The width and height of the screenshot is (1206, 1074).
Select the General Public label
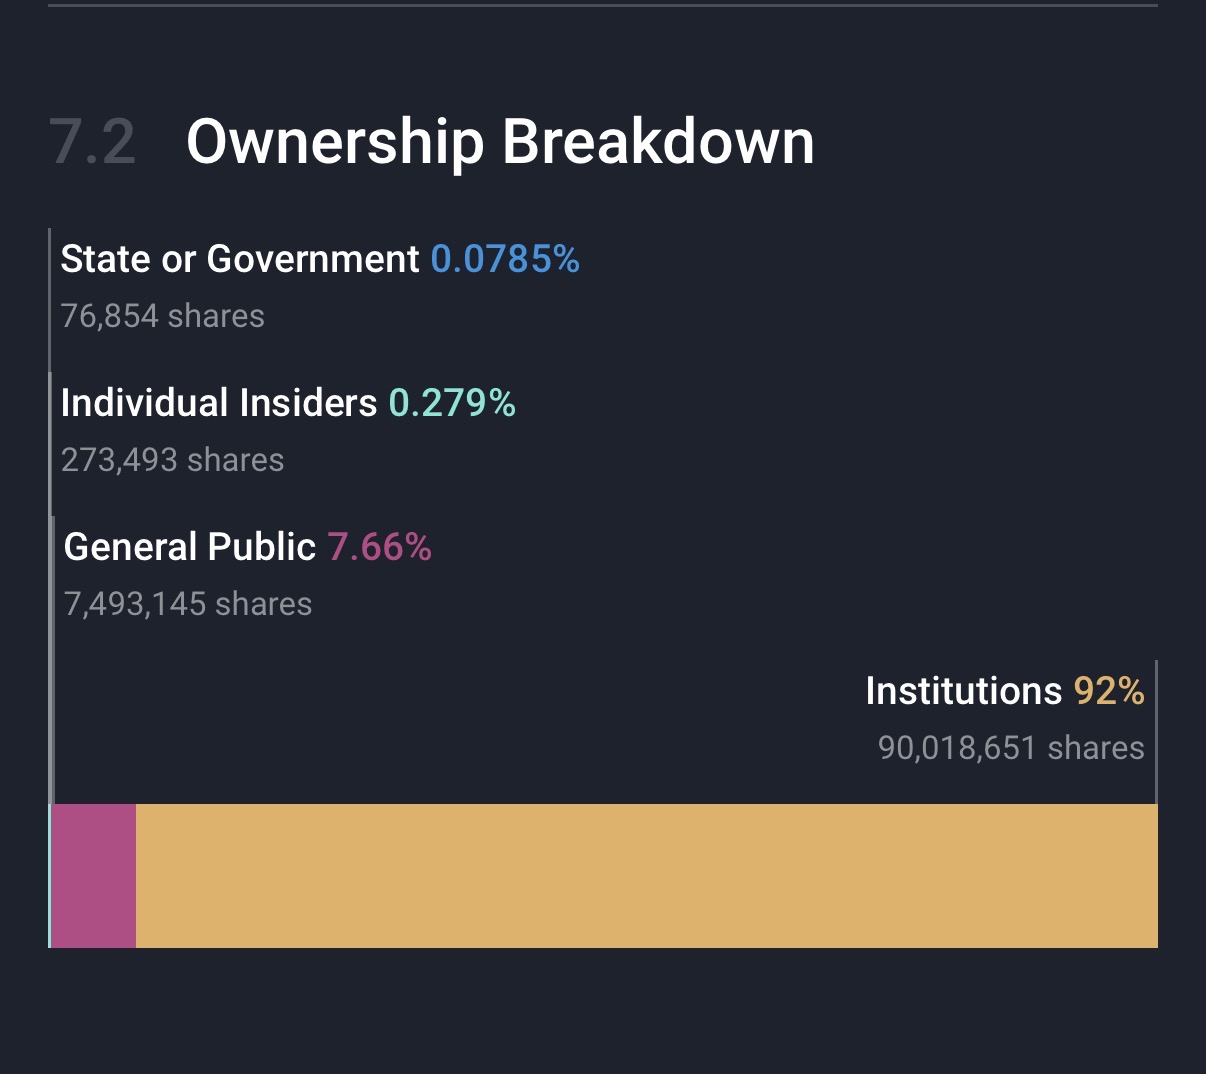tap(190, 547)
